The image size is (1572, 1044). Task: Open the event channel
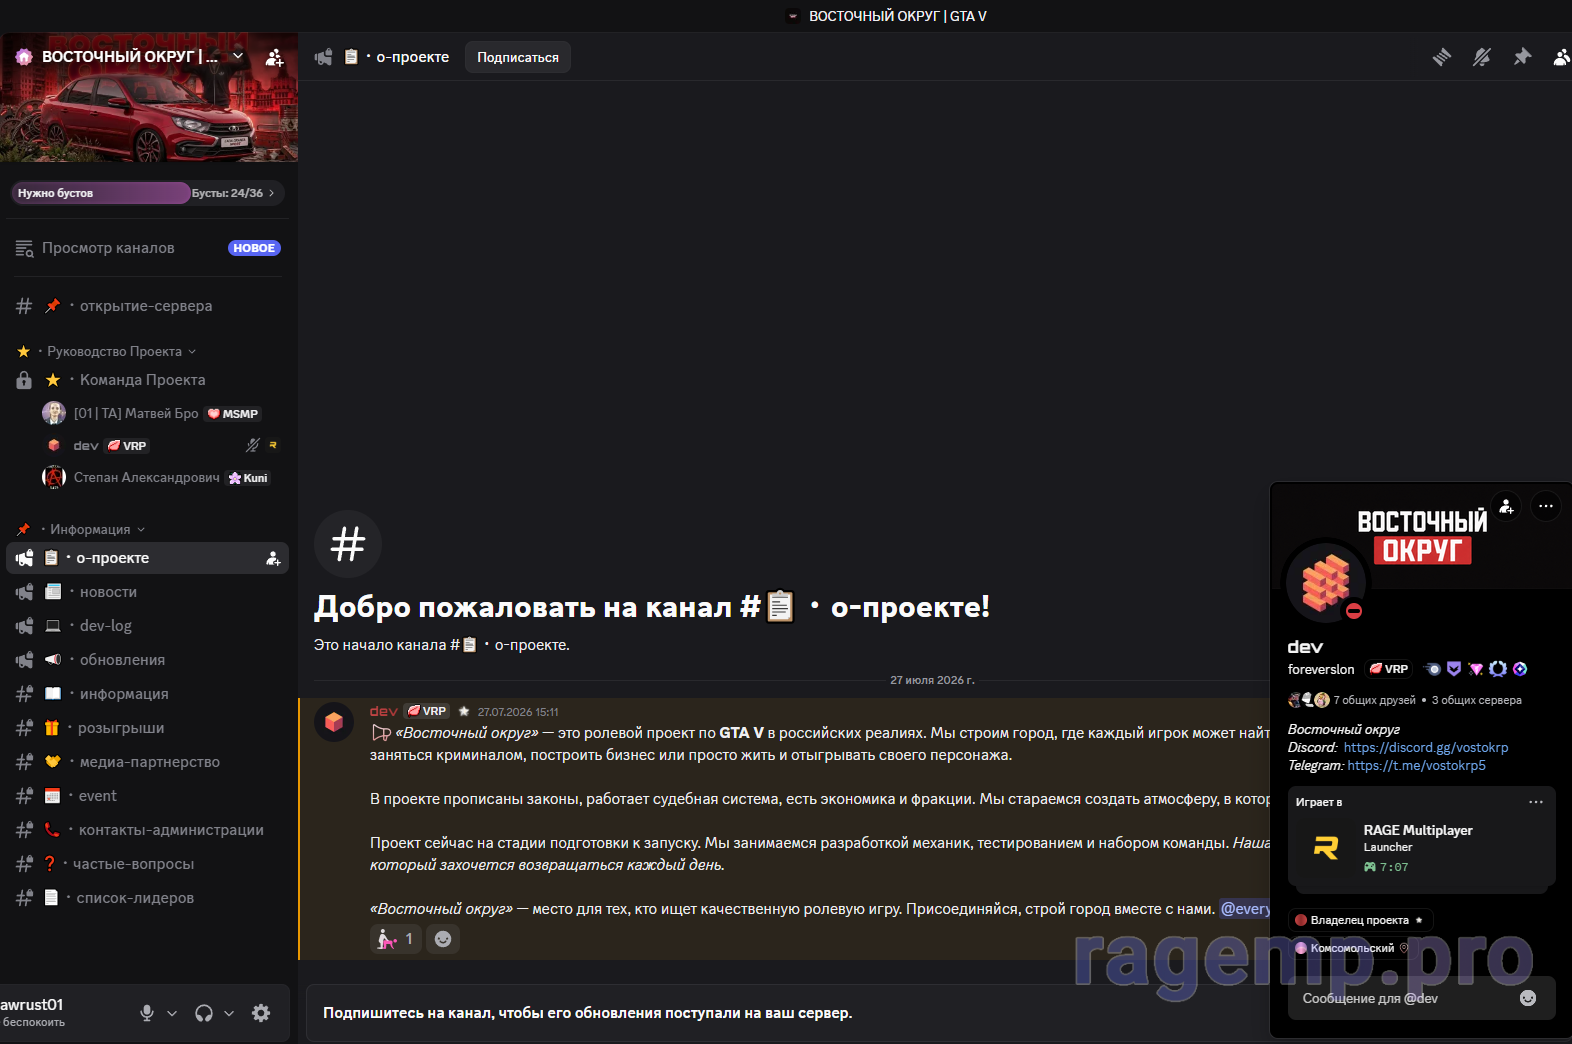coord(148,796)
